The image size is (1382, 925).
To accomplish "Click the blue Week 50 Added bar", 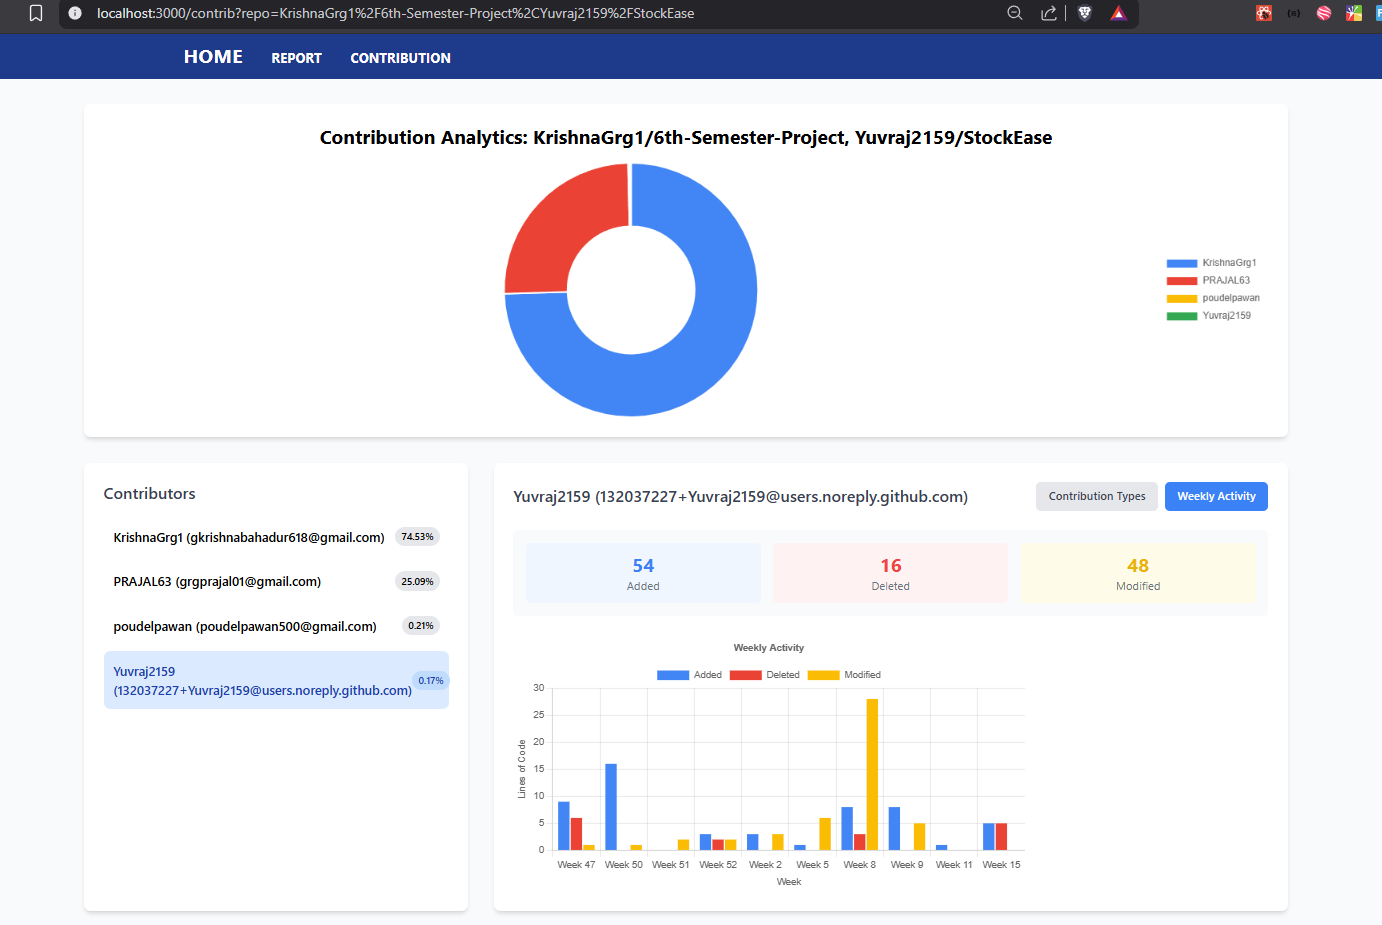I will coord(611,807).
